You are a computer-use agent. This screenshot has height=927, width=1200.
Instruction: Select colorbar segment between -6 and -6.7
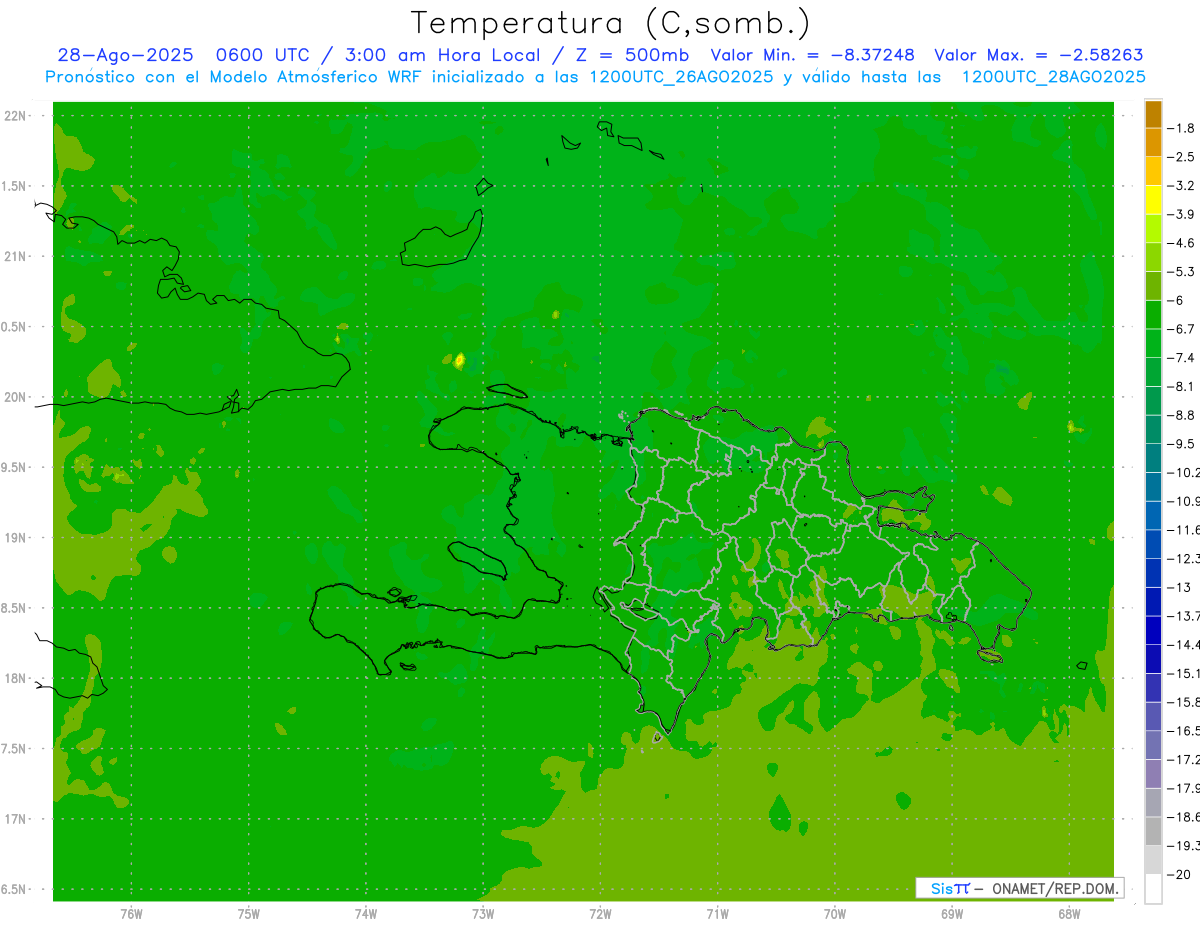1153,315
